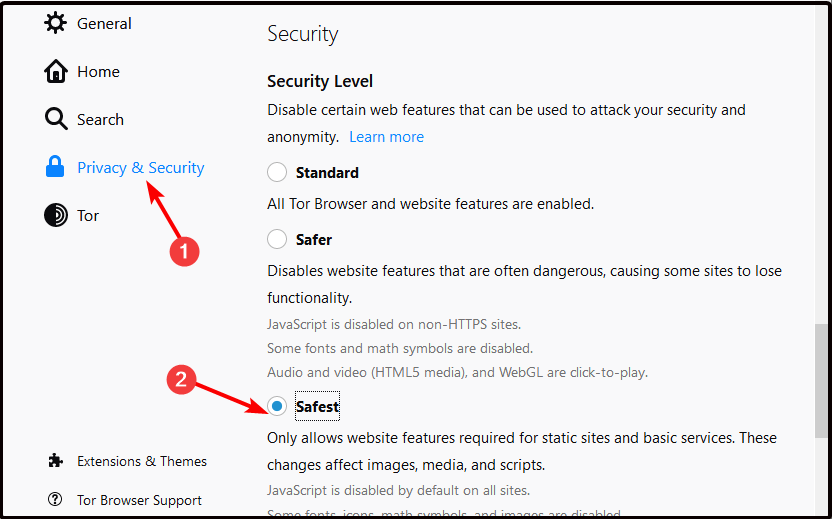Click the Search magnifier icon
832x519 pixels.
pos(56,119)
